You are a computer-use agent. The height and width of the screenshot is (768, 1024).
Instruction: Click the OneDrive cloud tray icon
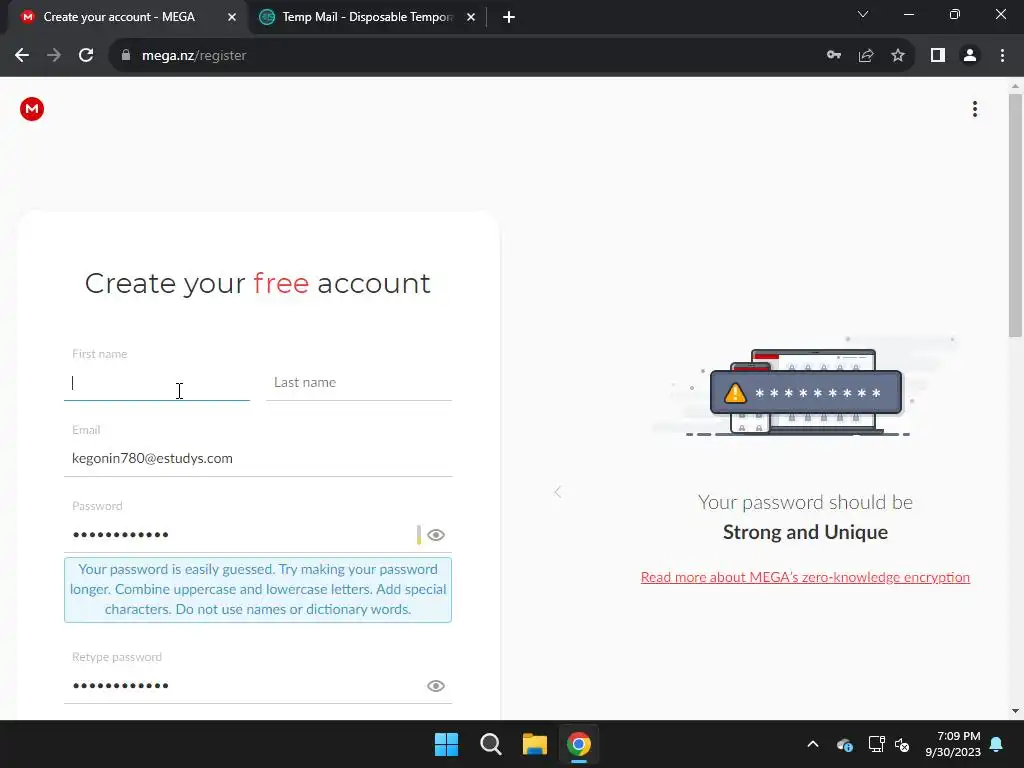tap(844, 744)
